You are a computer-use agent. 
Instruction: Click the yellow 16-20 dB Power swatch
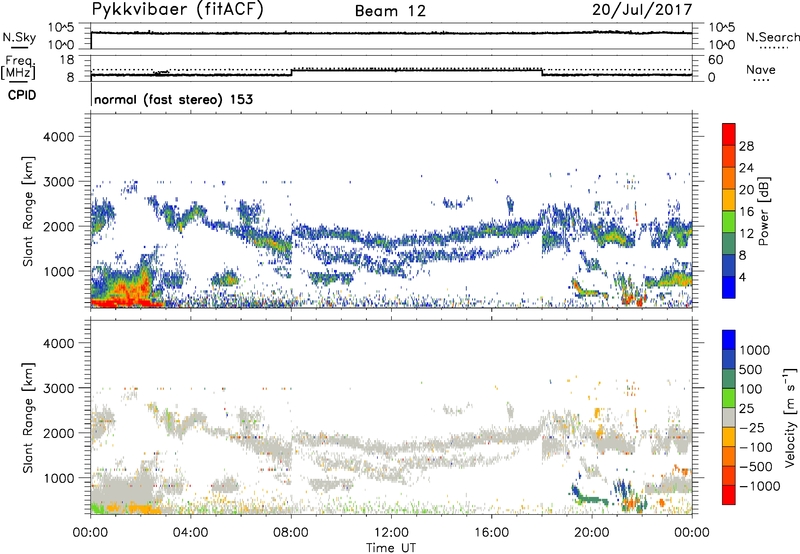coord(729,200)
